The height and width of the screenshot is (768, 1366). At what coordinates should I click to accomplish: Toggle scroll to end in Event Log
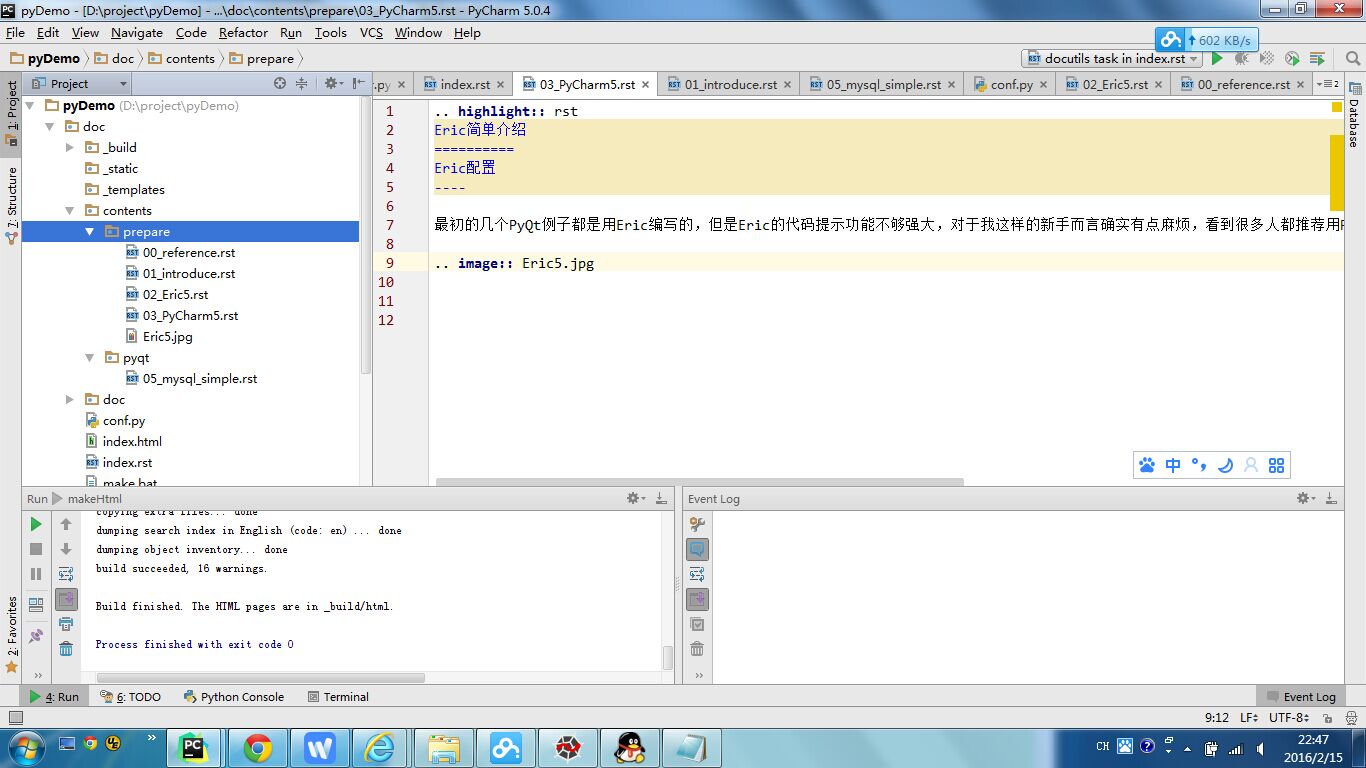pyautogui.click(x=697, y=599)
